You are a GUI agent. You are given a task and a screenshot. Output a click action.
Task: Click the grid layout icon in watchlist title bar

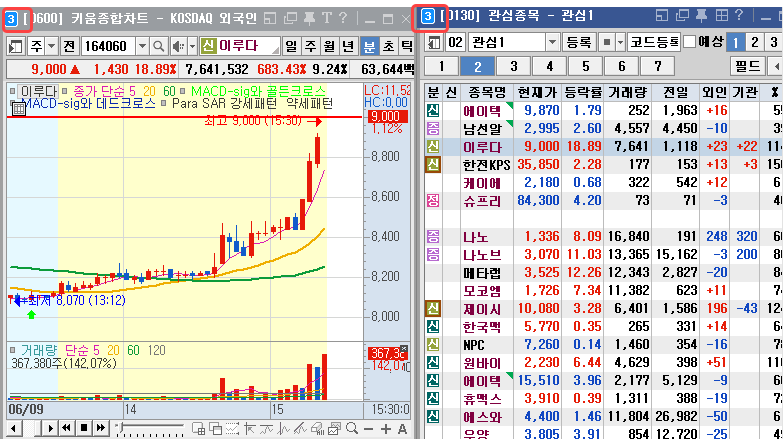click(722, 16)
